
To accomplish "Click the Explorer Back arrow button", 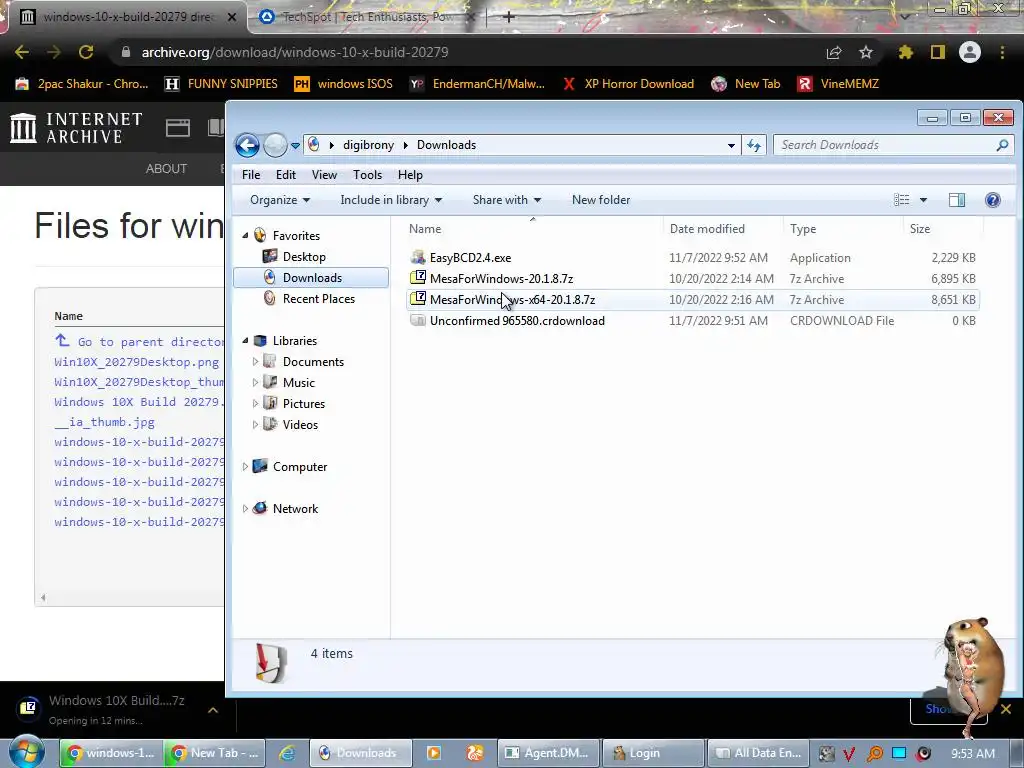I will [248, 145].
